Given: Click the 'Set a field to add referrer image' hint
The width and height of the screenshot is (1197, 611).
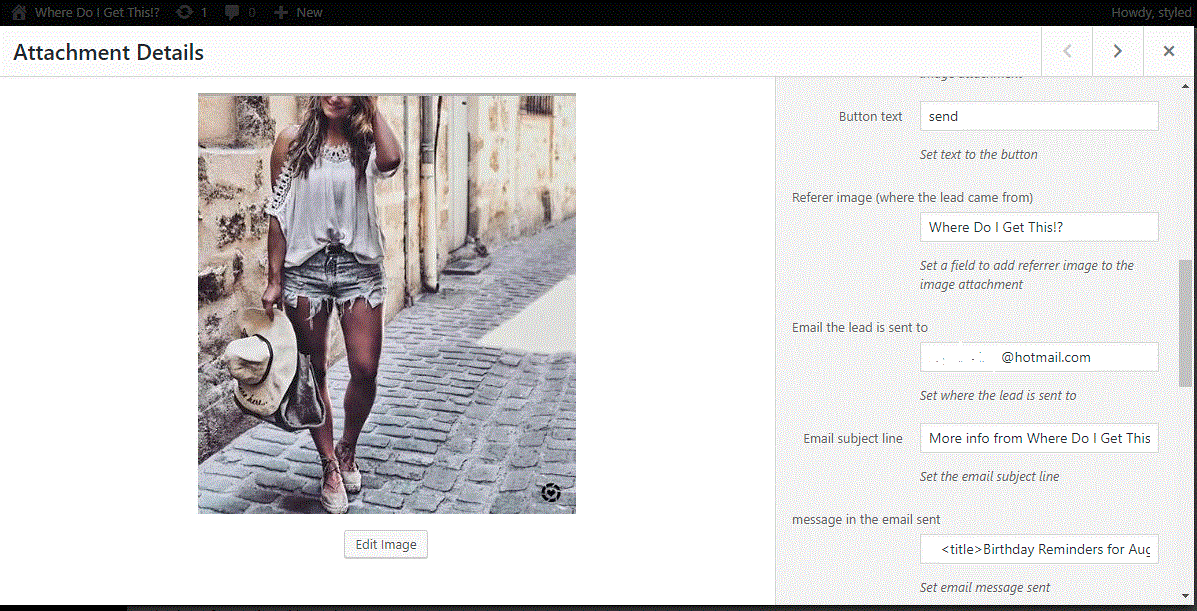Looking at the screenshot, I should point(1027,275).
